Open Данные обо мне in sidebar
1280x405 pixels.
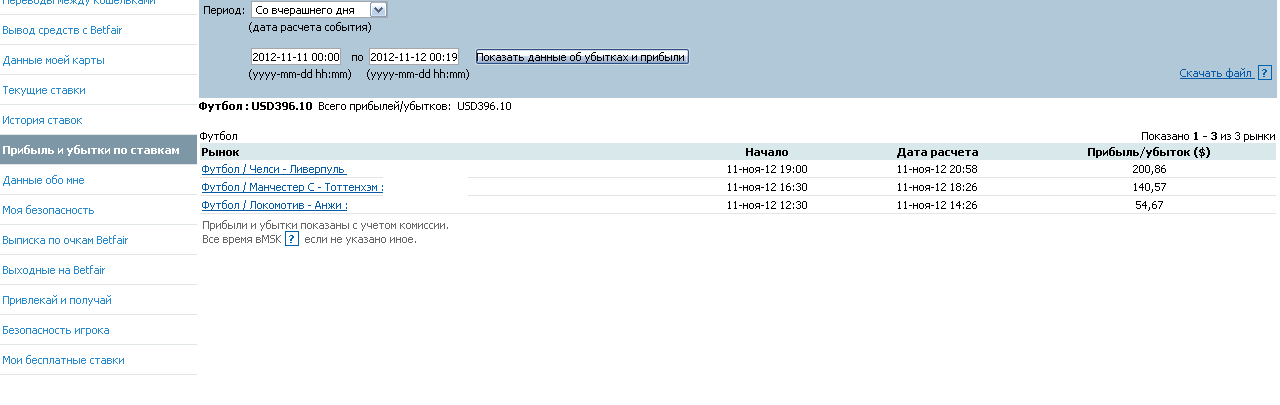pyautogui.click(x=44, y=180)
